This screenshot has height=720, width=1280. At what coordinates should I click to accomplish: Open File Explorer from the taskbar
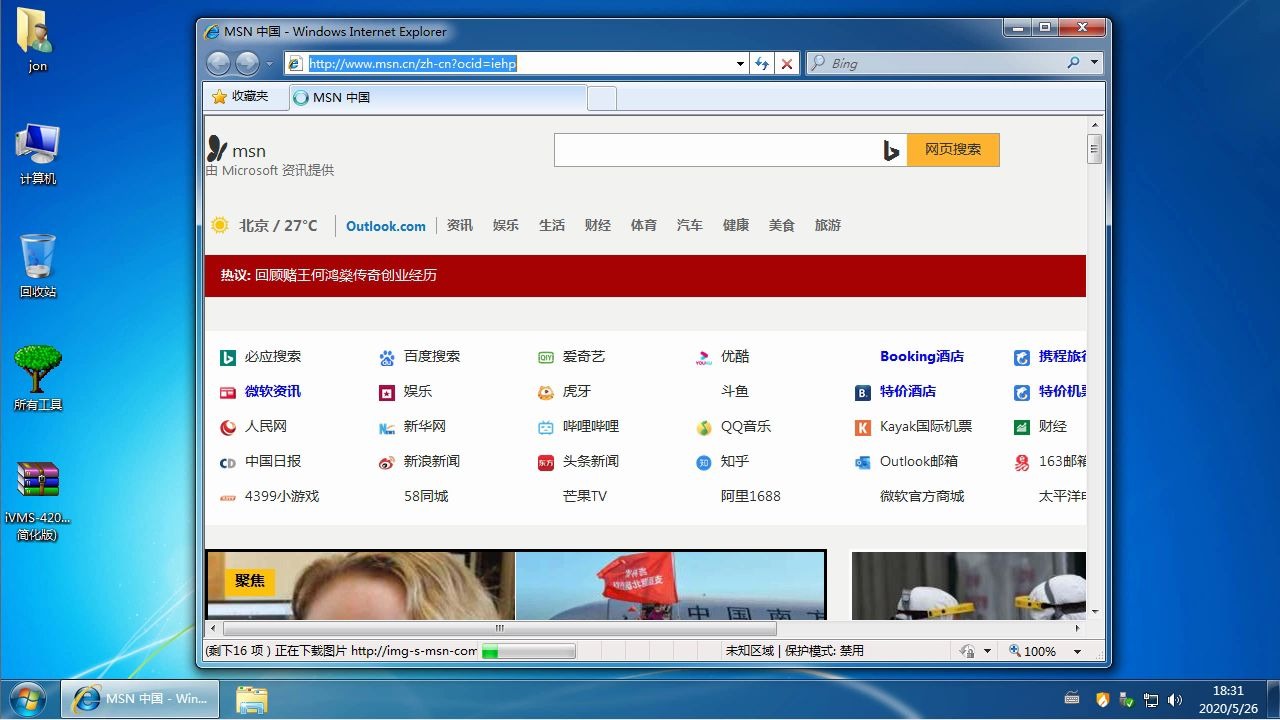pos(251,699)
